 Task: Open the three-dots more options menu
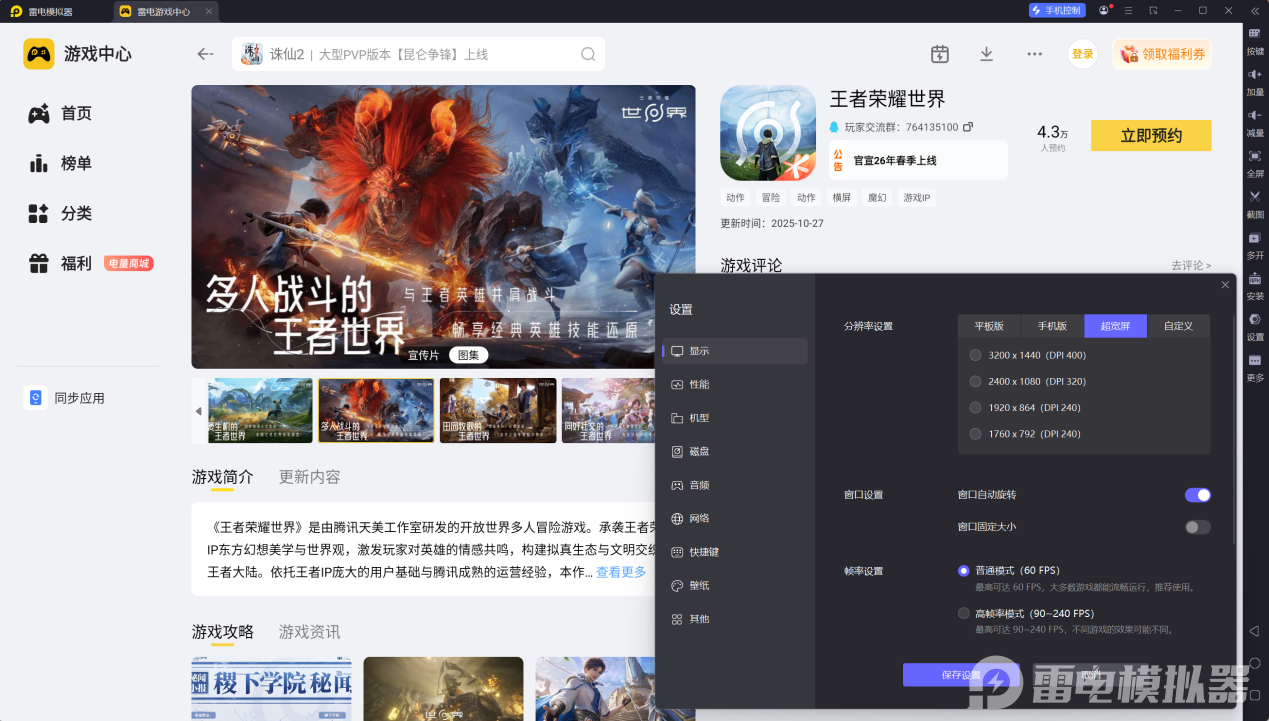pos(1034,54)
